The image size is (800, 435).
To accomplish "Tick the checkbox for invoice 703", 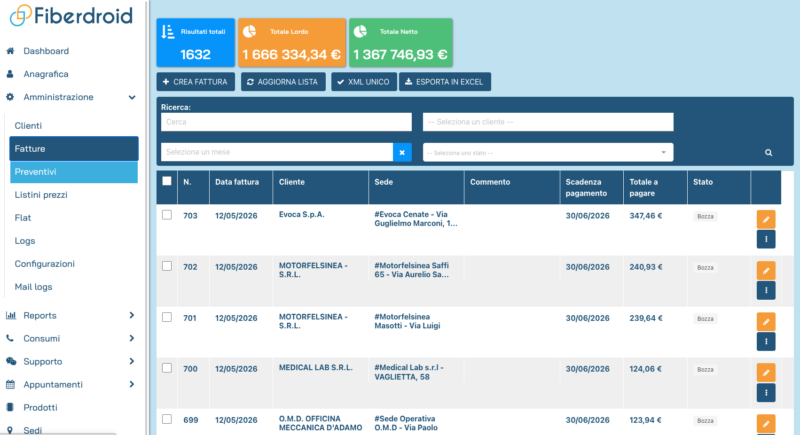I will [x=167, y=215].
